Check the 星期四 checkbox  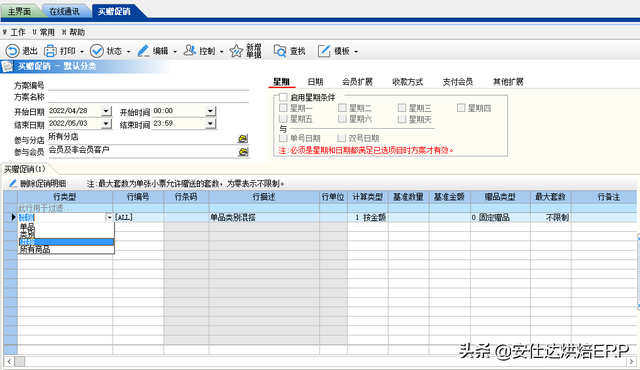tap(461, 108)
